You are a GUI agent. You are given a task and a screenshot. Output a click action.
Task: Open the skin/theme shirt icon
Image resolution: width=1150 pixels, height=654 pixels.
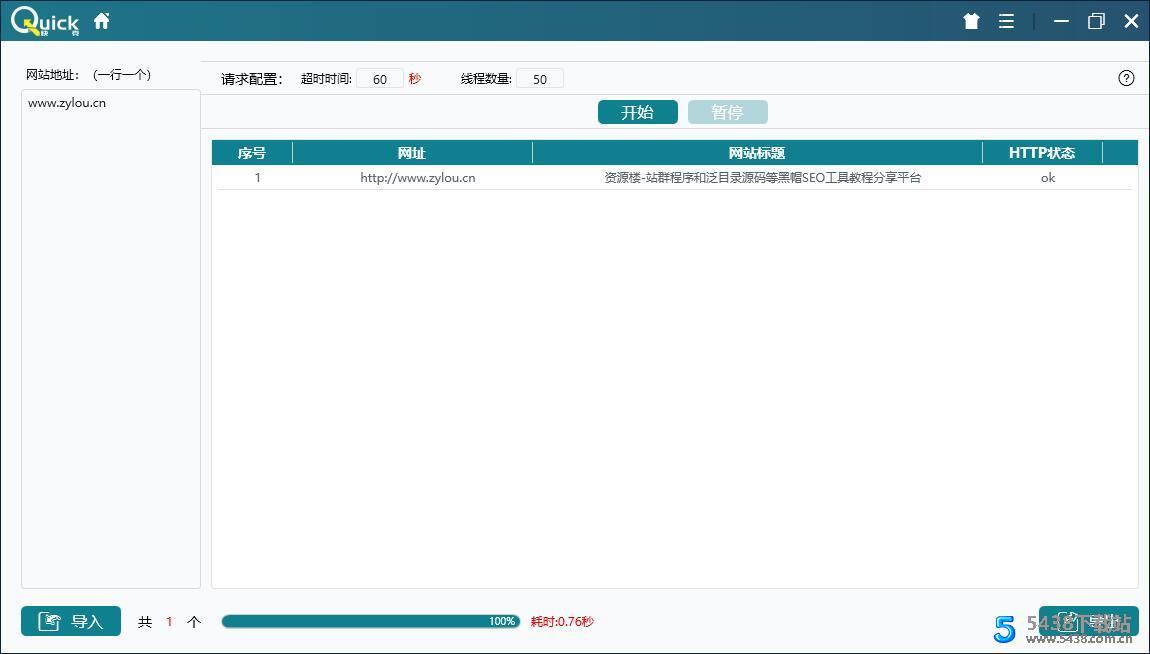[970, 20]
